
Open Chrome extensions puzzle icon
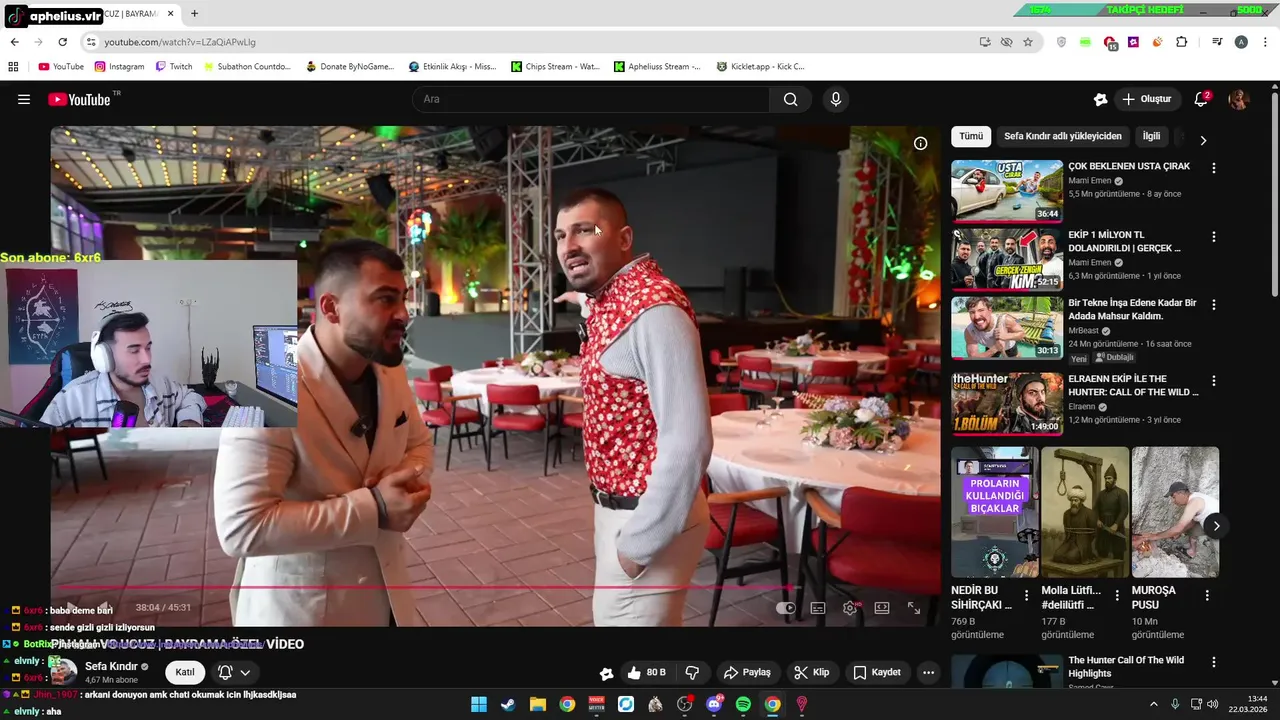coord(1182,42)
